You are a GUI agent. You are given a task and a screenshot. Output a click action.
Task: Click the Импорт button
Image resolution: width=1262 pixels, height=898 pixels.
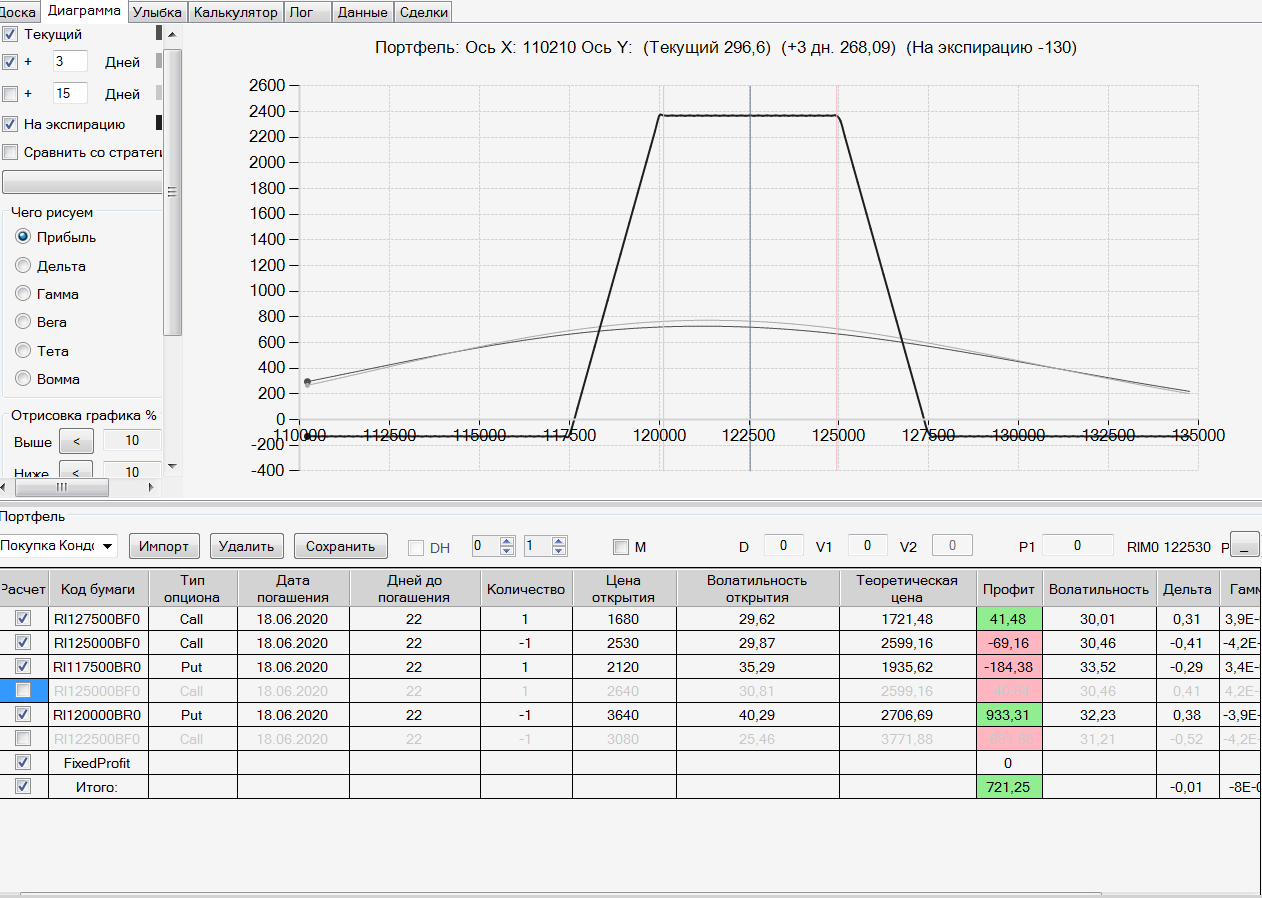[165, 546]
